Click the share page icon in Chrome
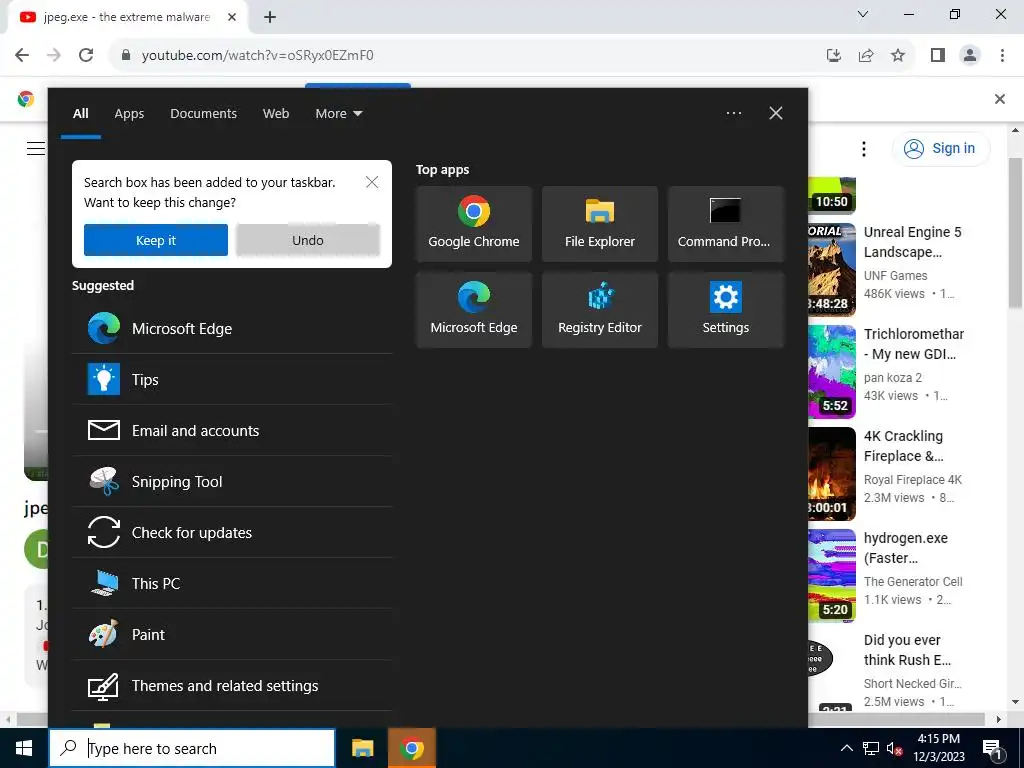The width and height of the screenshot is (1024, 768). (x=866, y=55)
